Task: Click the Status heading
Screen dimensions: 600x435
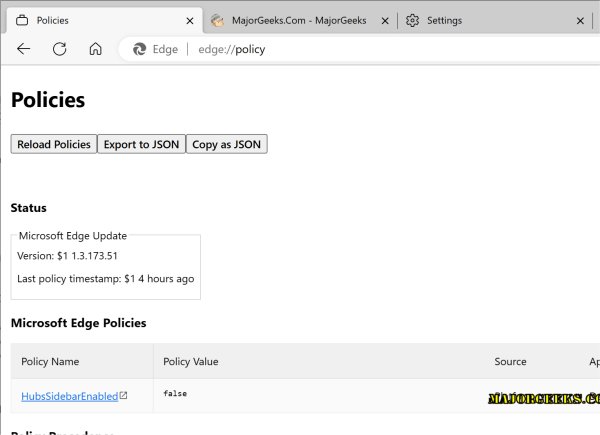Action: (29, 208)
